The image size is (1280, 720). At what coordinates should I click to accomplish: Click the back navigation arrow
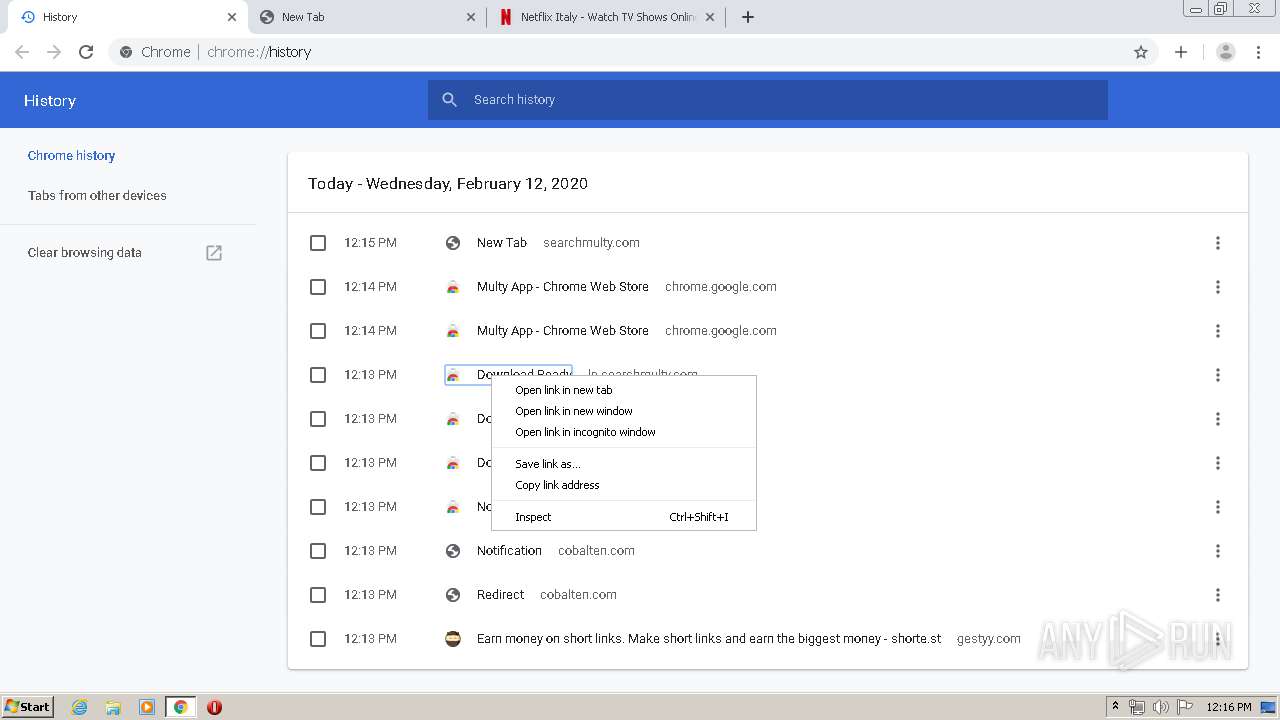point(22,52)
